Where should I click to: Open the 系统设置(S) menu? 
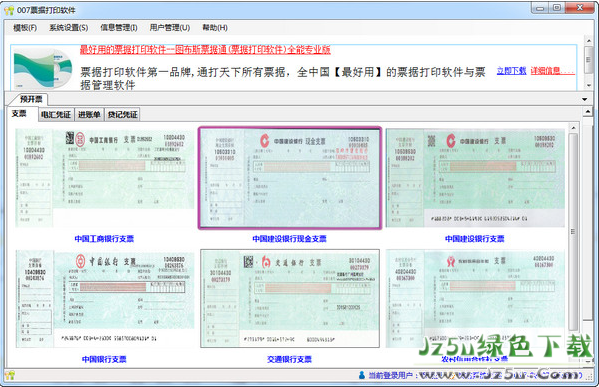68,28
